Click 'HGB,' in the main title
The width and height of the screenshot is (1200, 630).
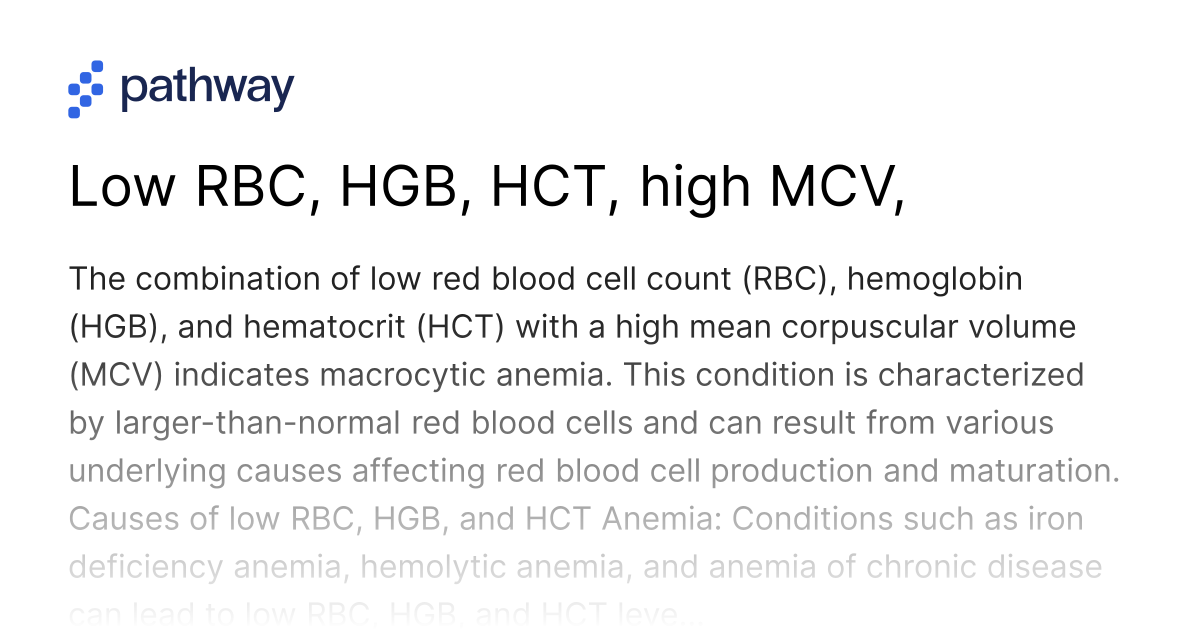pyautogui.click(x=406, y=187)
